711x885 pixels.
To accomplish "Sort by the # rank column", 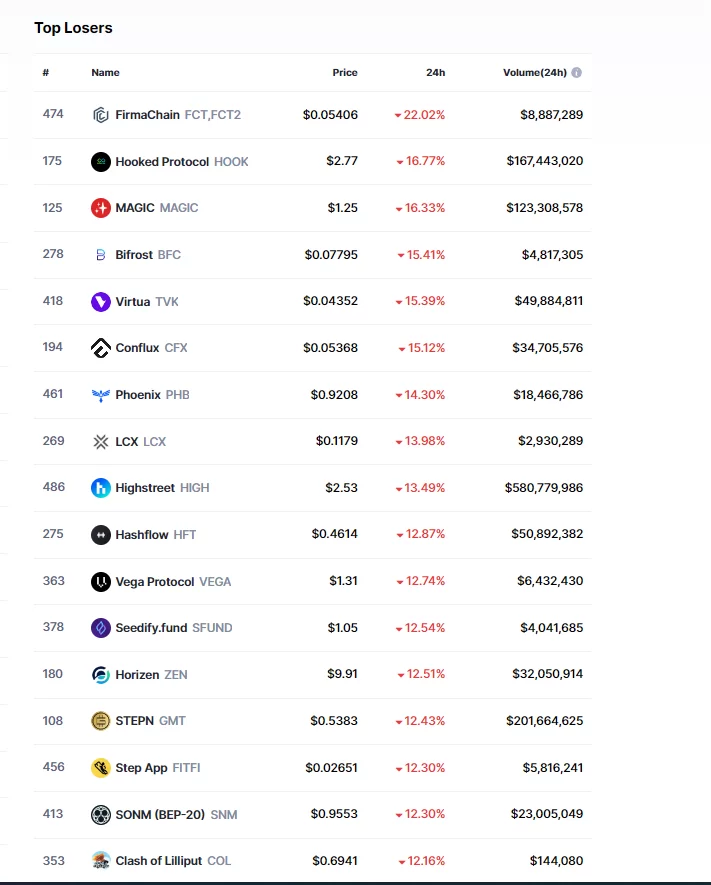I will point(46,73).
